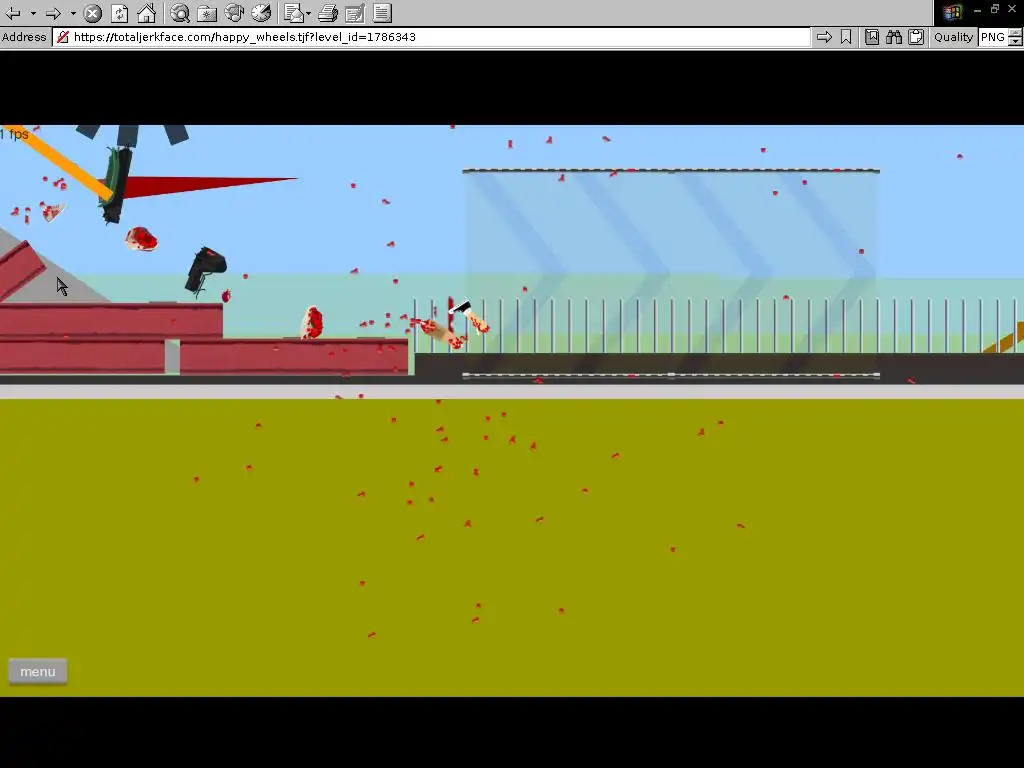
Task: Print the page using the printer icon
Action: point(328,13)
